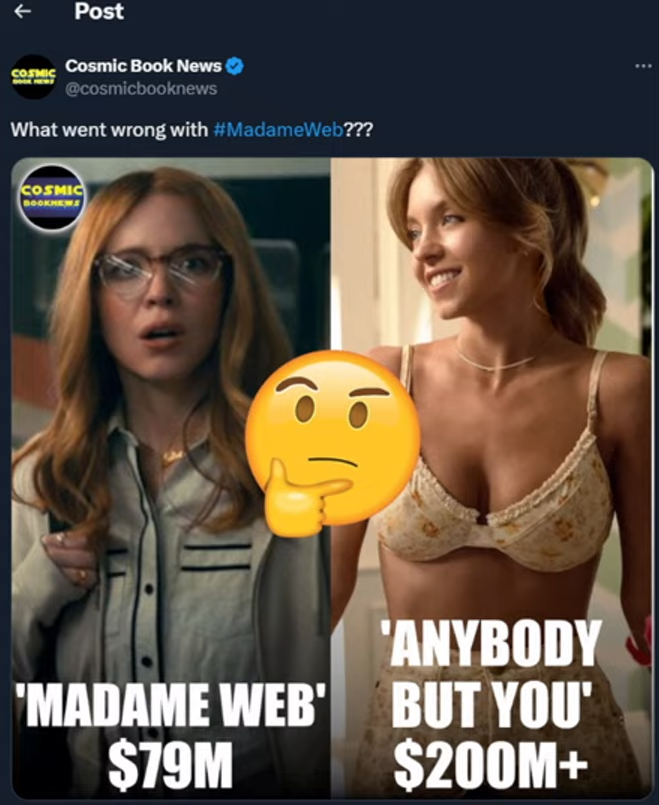Go back using the left arrow

tap(22, 11)
